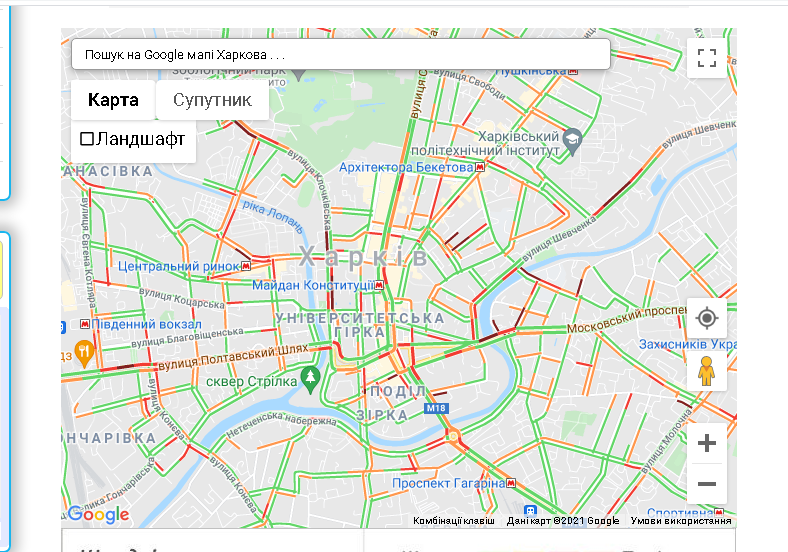Select the Центральний ринок metro icon
This screenshot has width=788, height=552.
(246, 266)
